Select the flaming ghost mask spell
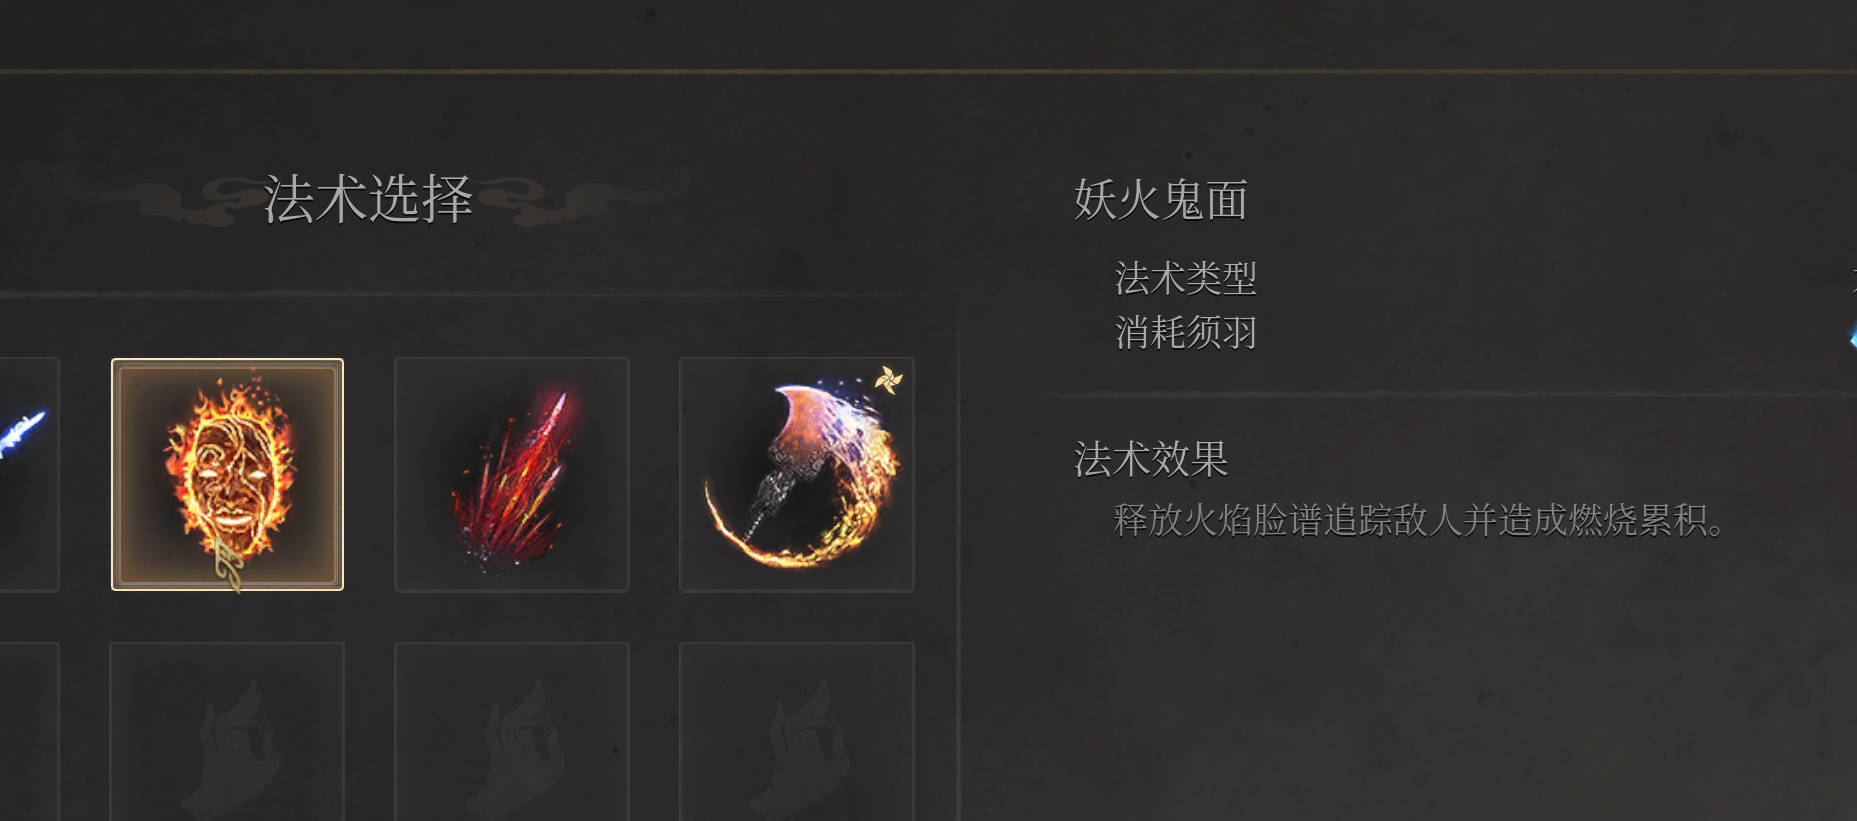Screen dimensions: 1857x821 227,474
